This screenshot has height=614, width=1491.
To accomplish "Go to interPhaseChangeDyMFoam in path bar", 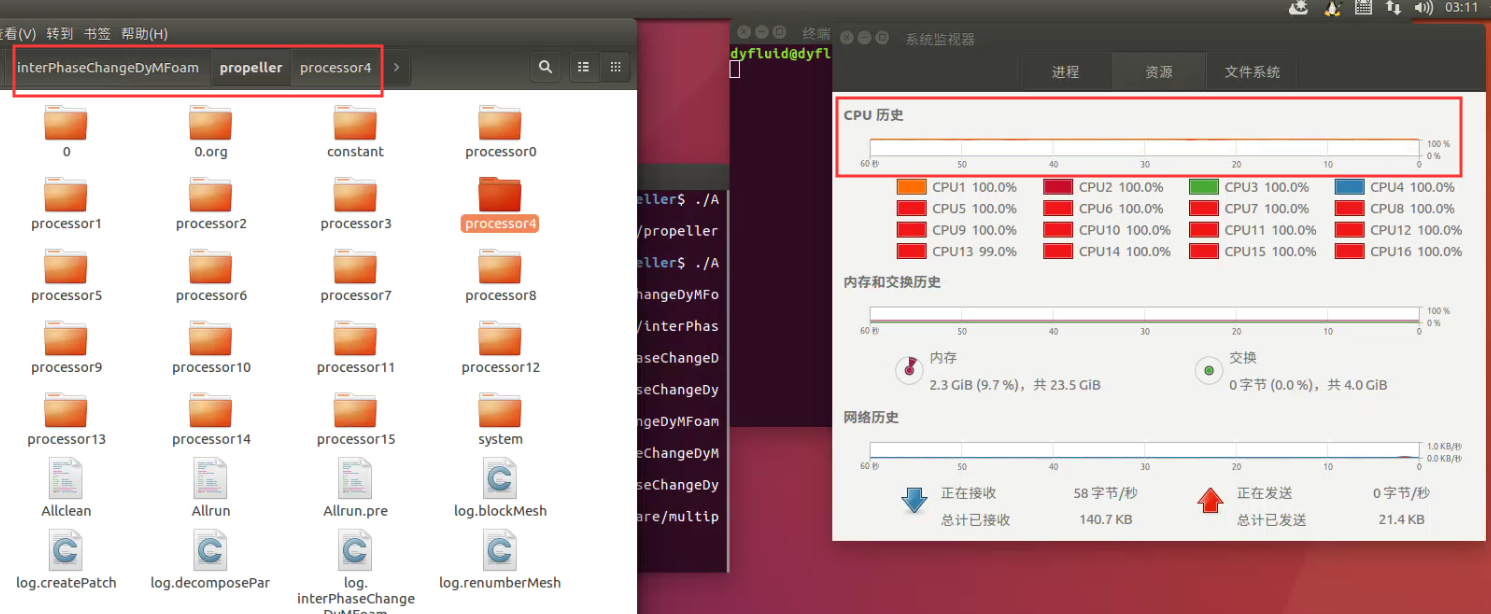I will (108, 67).
